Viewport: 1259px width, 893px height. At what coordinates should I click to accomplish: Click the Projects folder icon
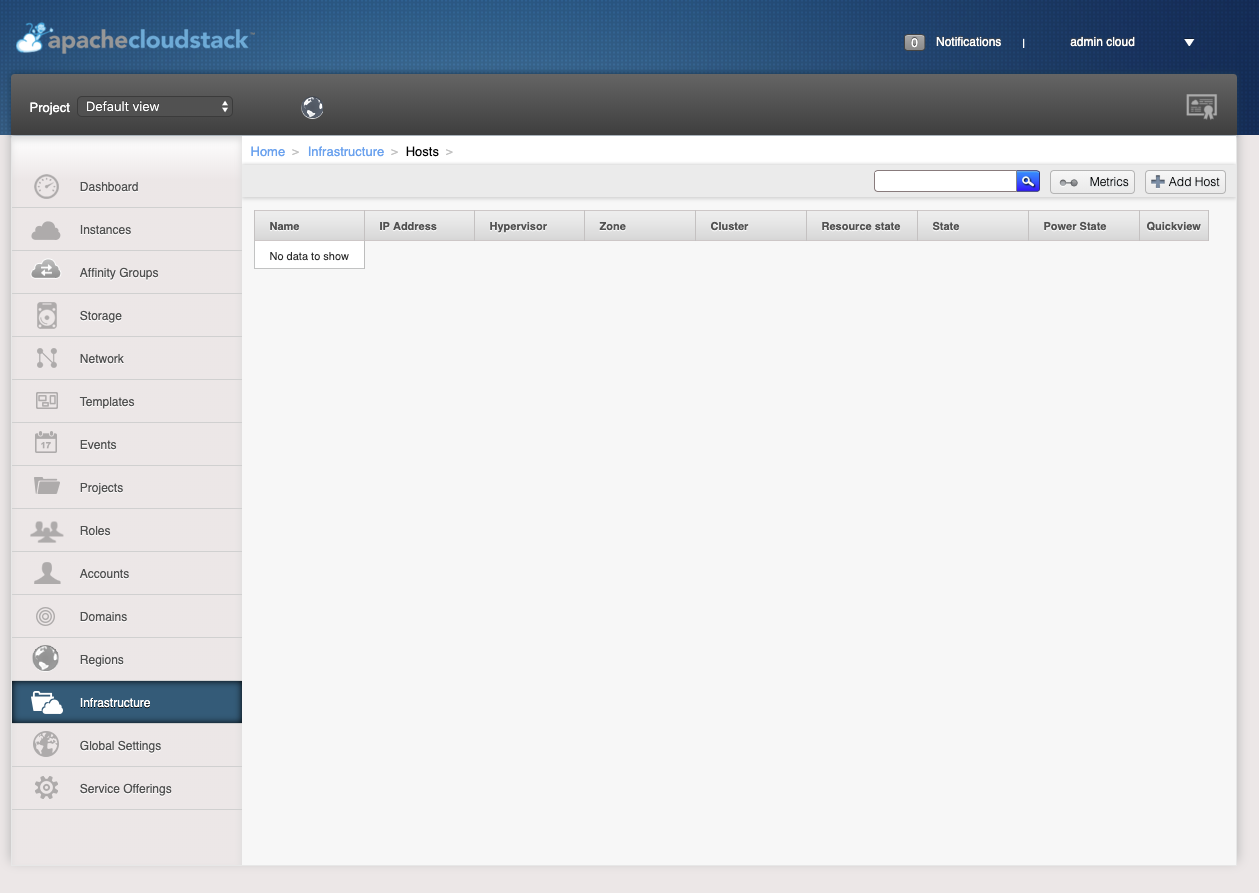pos(46,487)
